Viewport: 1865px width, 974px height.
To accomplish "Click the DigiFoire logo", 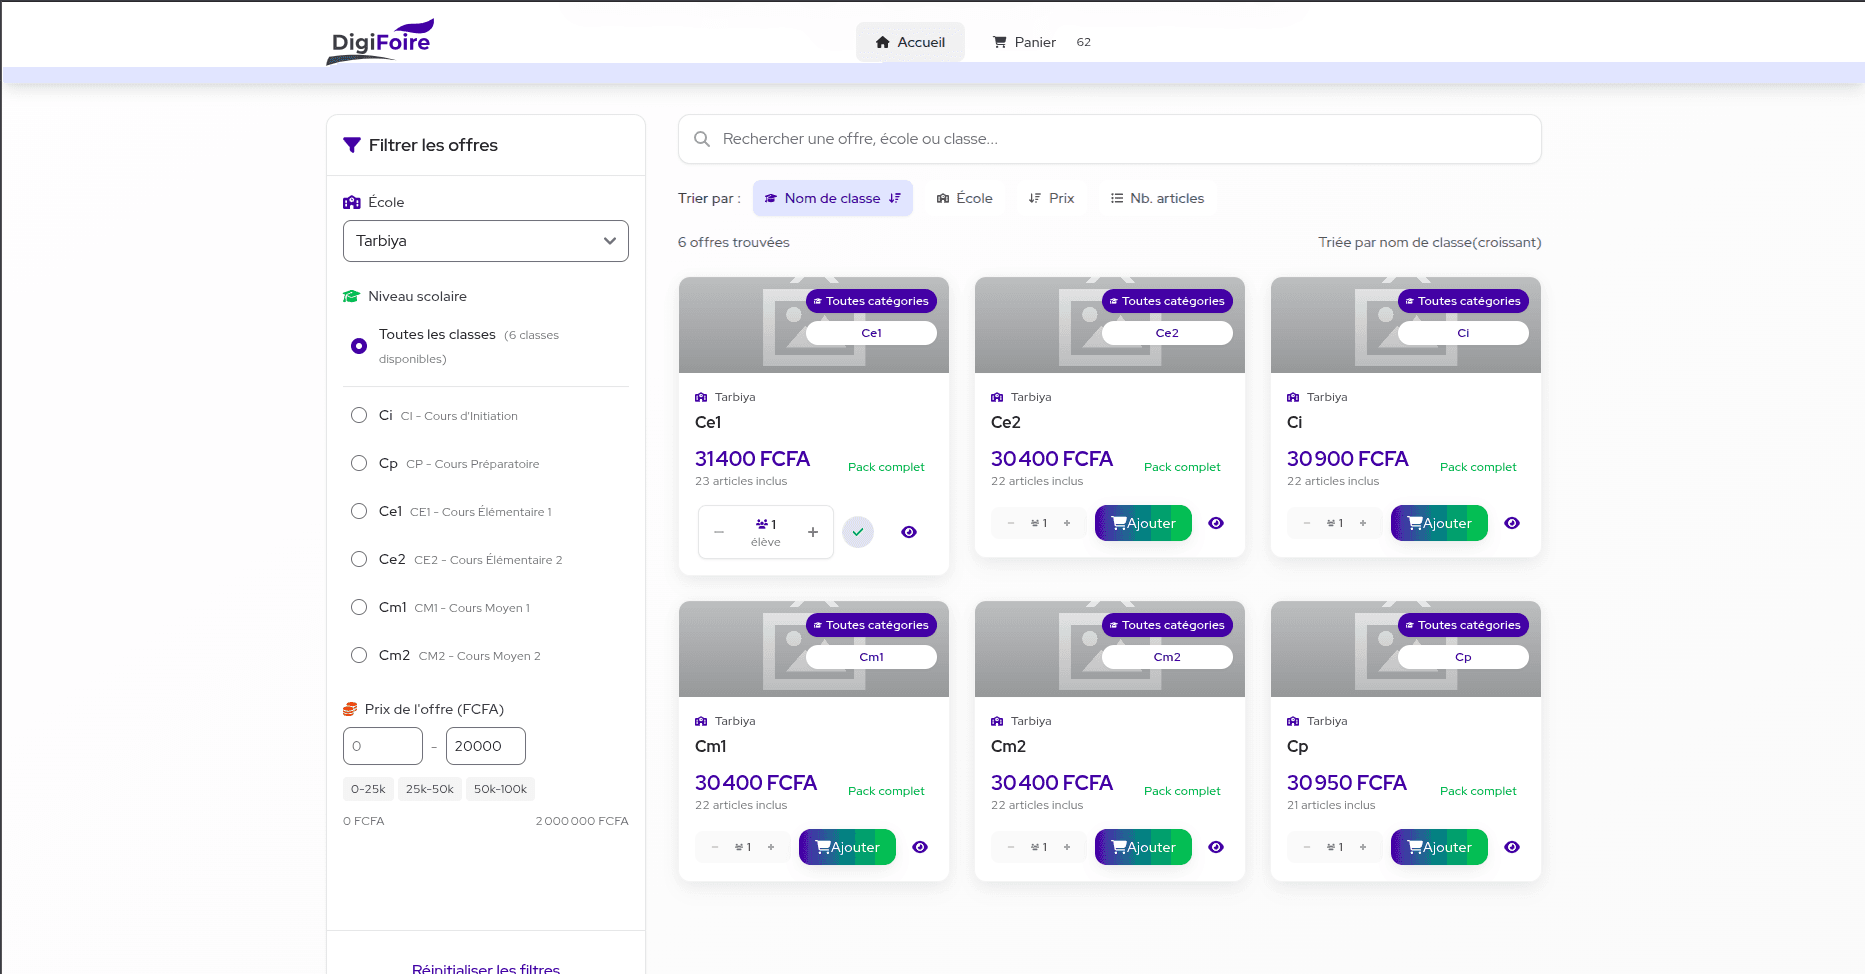I will tap(381, 42).
